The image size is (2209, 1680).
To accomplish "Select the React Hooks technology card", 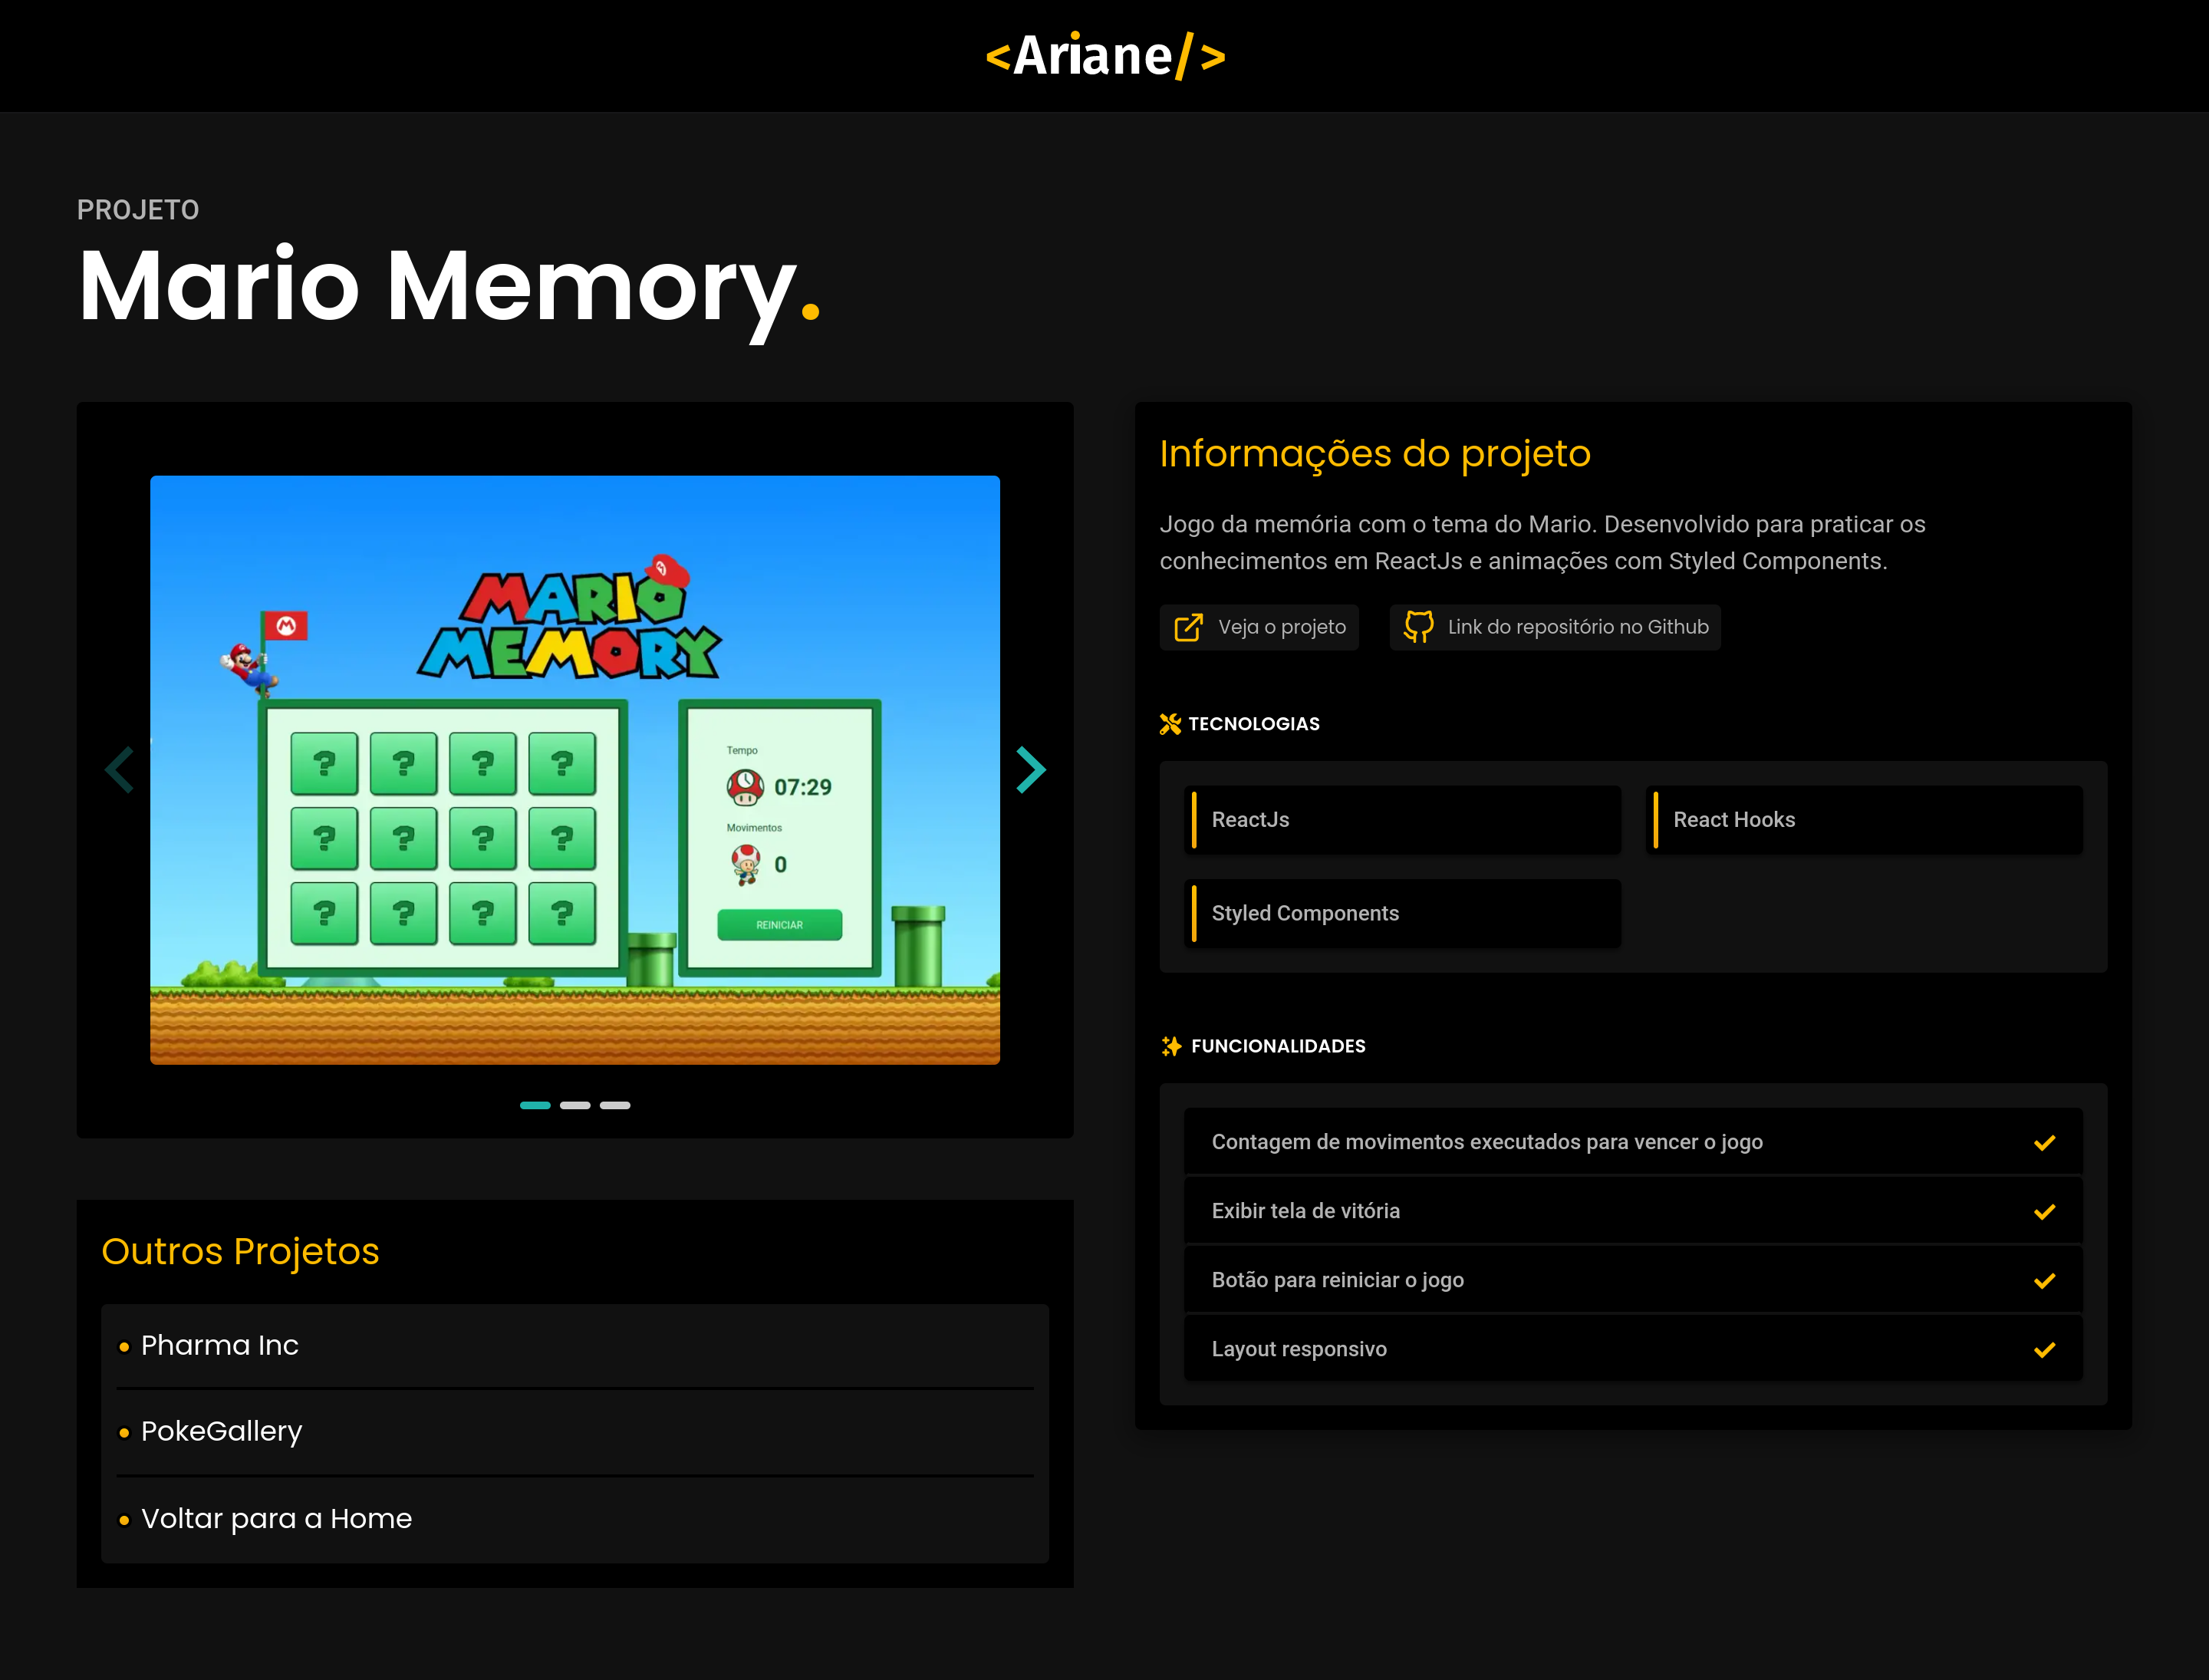I will coord(1864,820).
